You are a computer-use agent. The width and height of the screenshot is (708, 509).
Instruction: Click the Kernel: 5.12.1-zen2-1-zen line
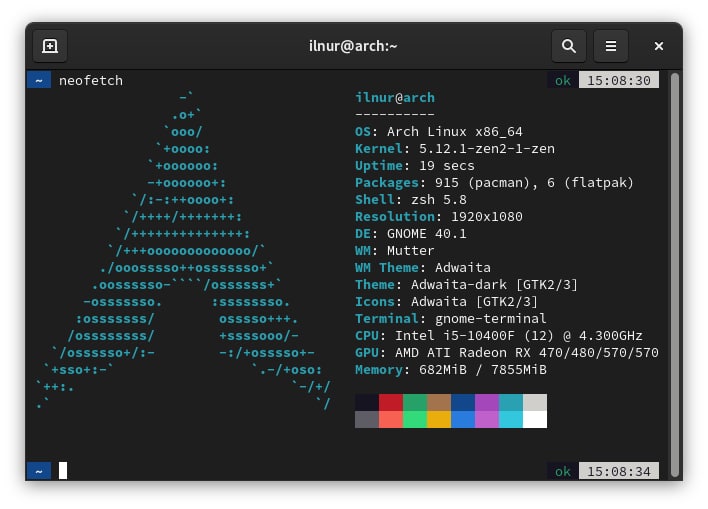(455, 149)
